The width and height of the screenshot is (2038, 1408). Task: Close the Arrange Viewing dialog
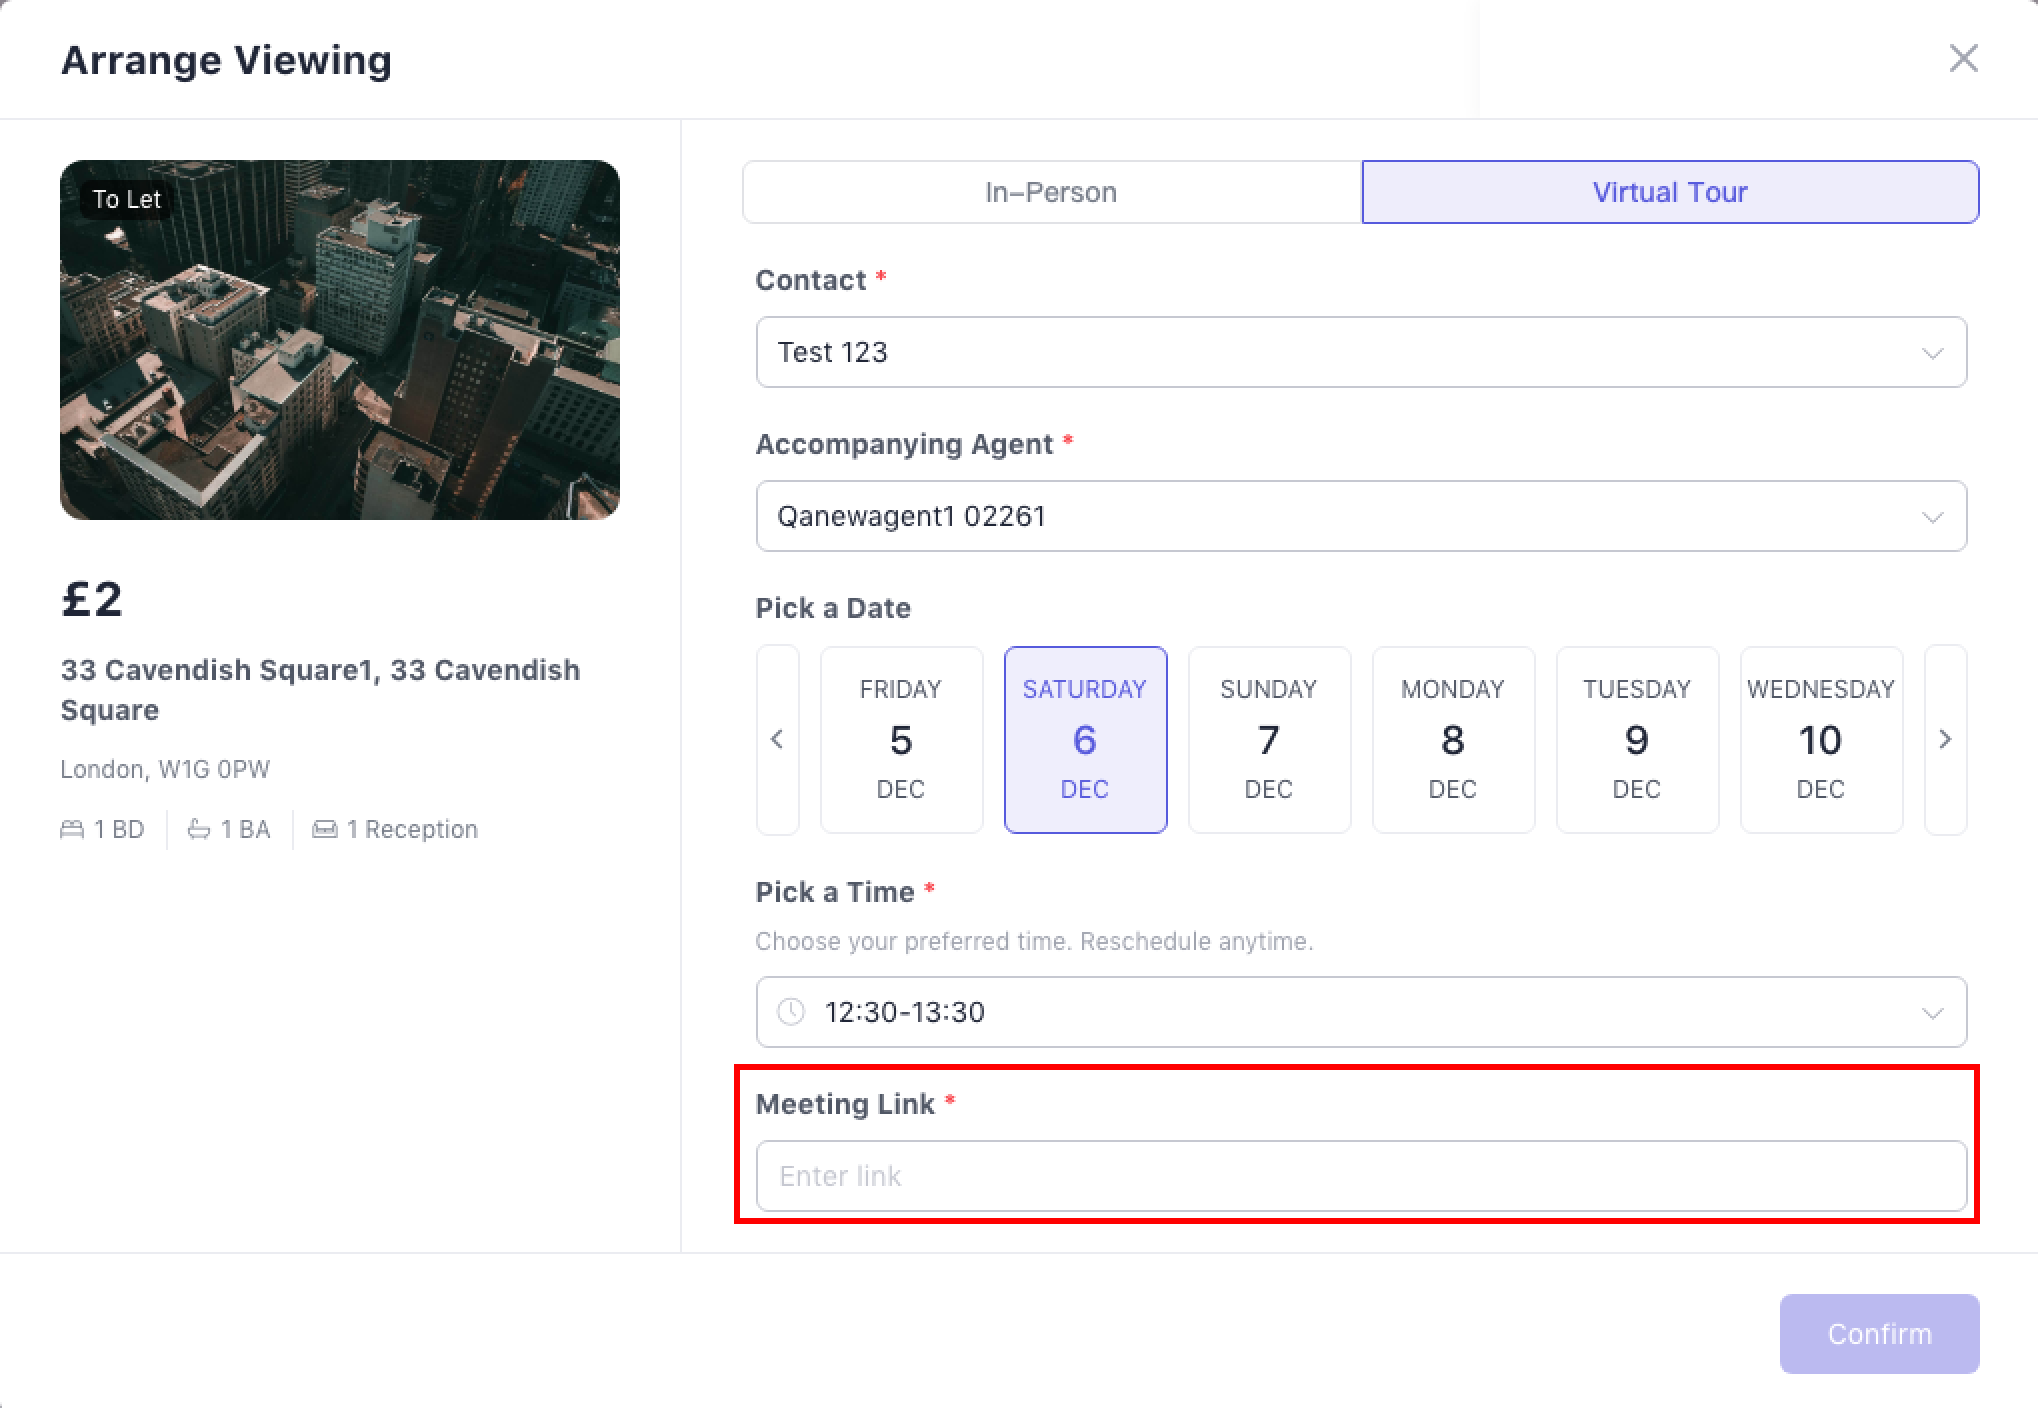coord(1963,59)
